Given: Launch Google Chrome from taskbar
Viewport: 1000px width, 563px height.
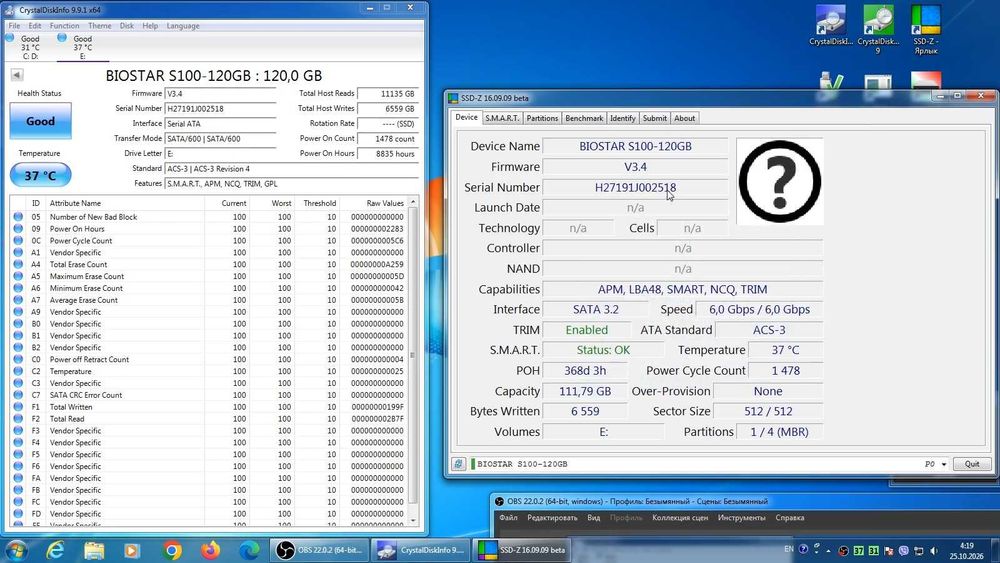Looking at the screenshot, I should pyautogui.click(x=172, y=550).
